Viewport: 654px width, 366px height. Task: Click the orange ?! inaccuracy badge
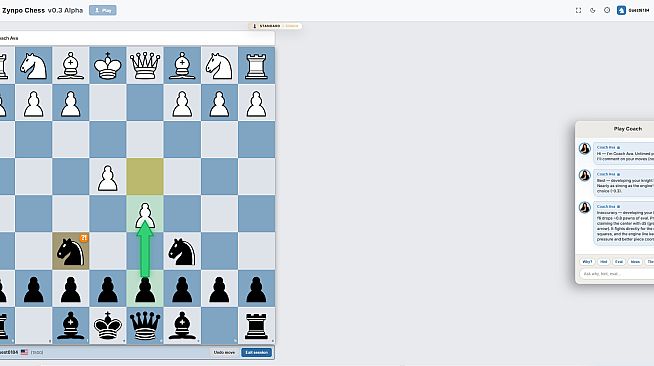coord(84,238)
